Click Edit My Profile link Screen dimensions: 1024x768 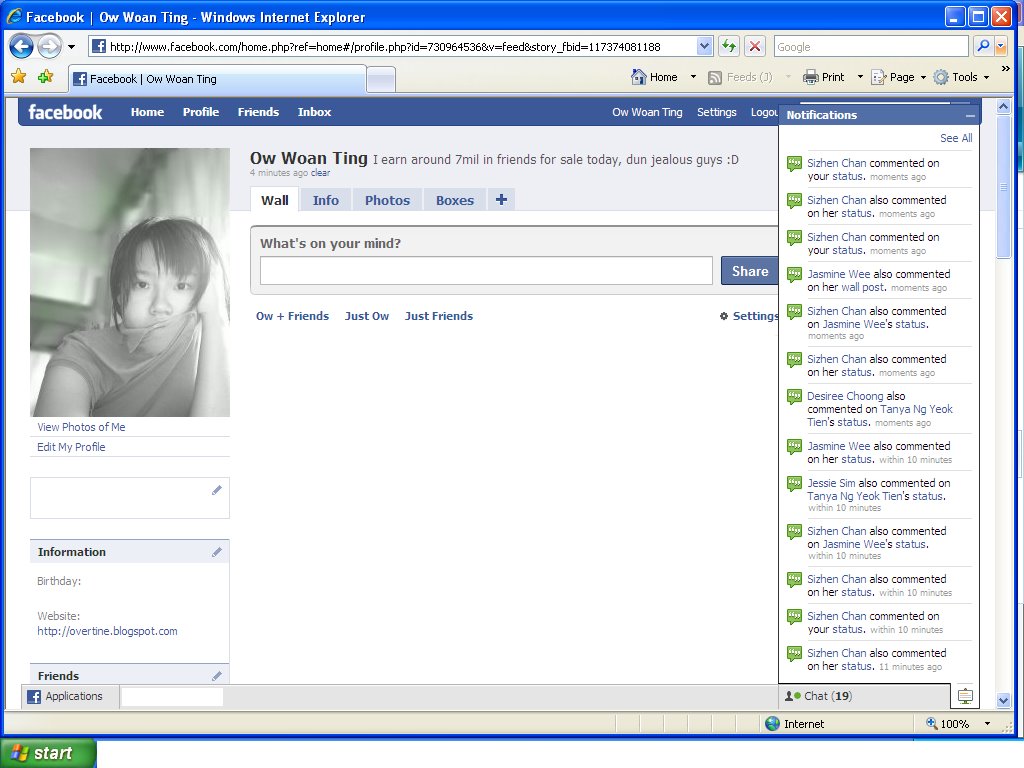coord(71,447)
